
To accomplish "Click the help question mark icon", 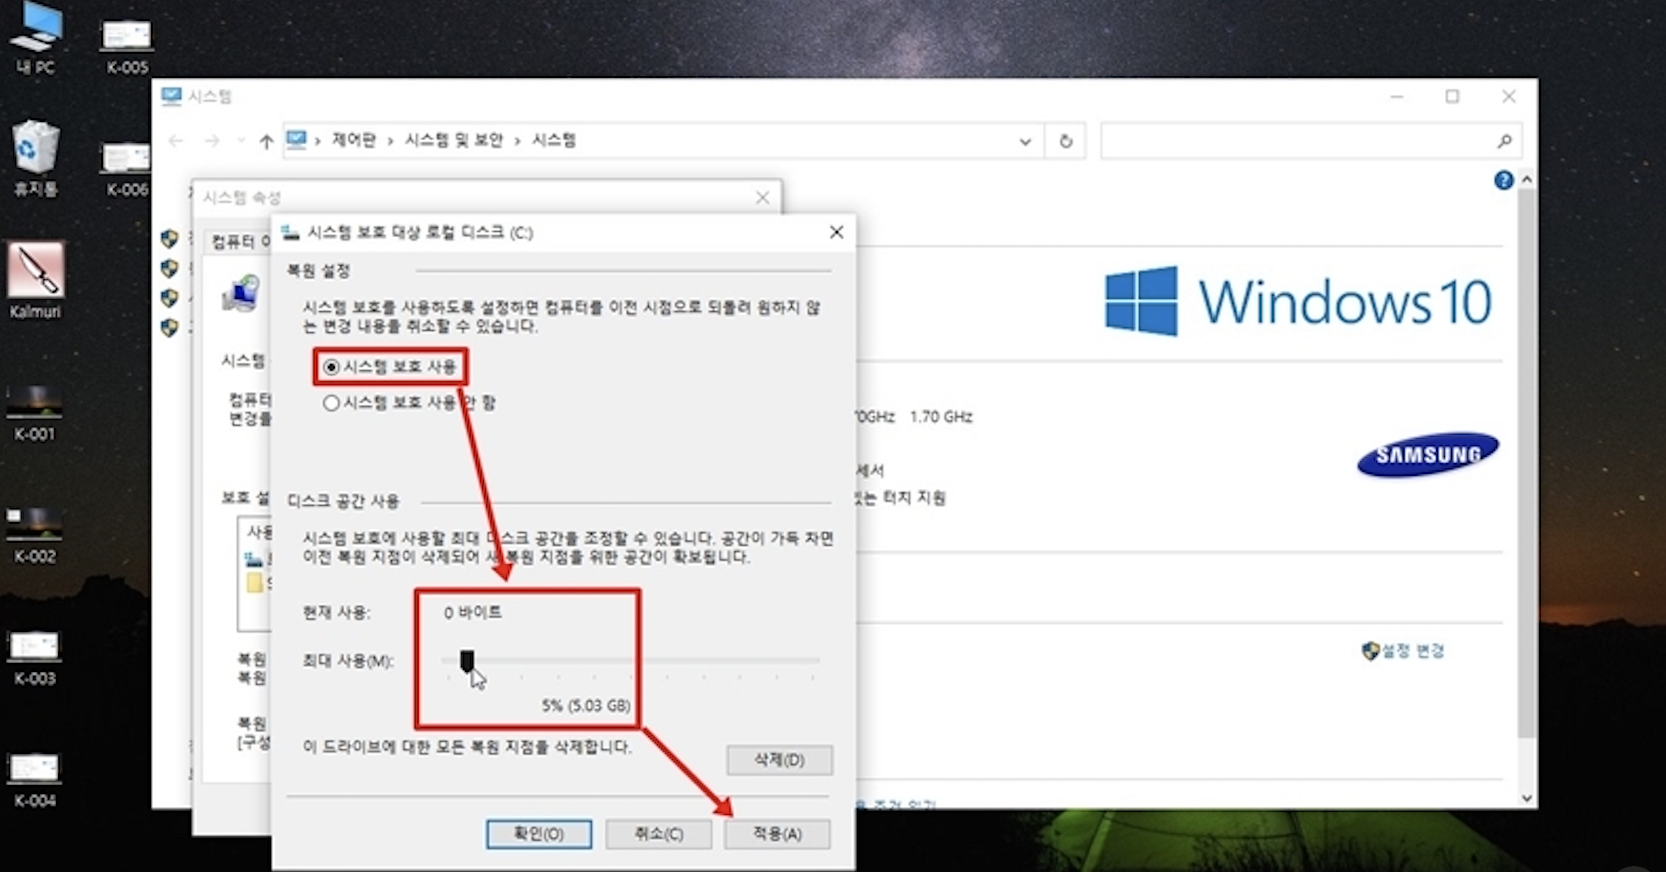I will coord(1503,180).
